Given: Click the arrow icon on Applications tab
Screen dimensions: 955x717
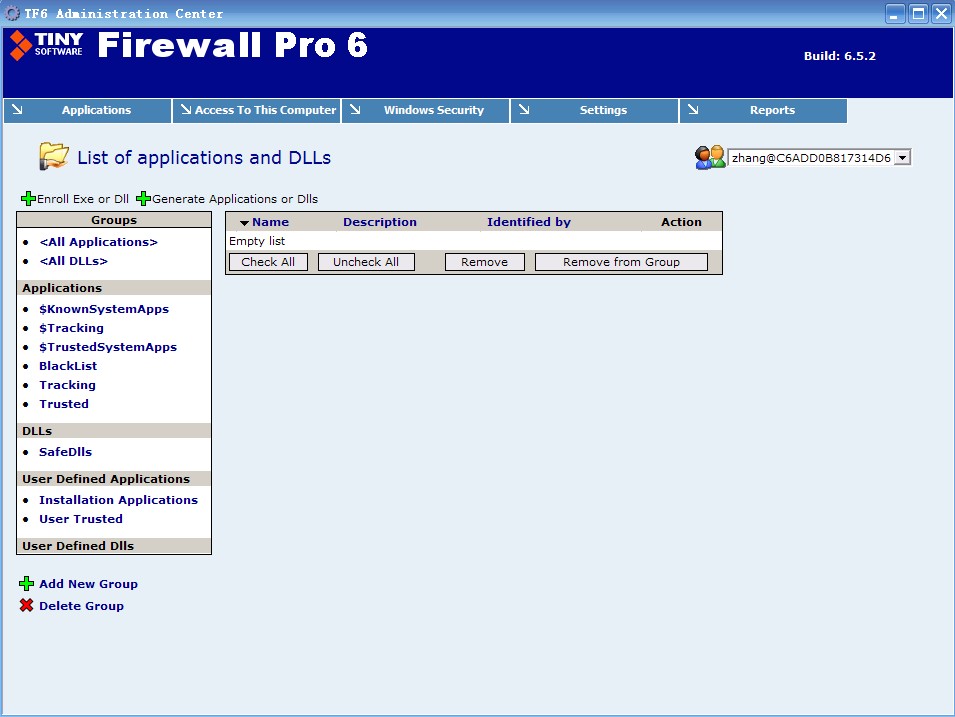Looking at the screenshot, I should coord(18,110).
